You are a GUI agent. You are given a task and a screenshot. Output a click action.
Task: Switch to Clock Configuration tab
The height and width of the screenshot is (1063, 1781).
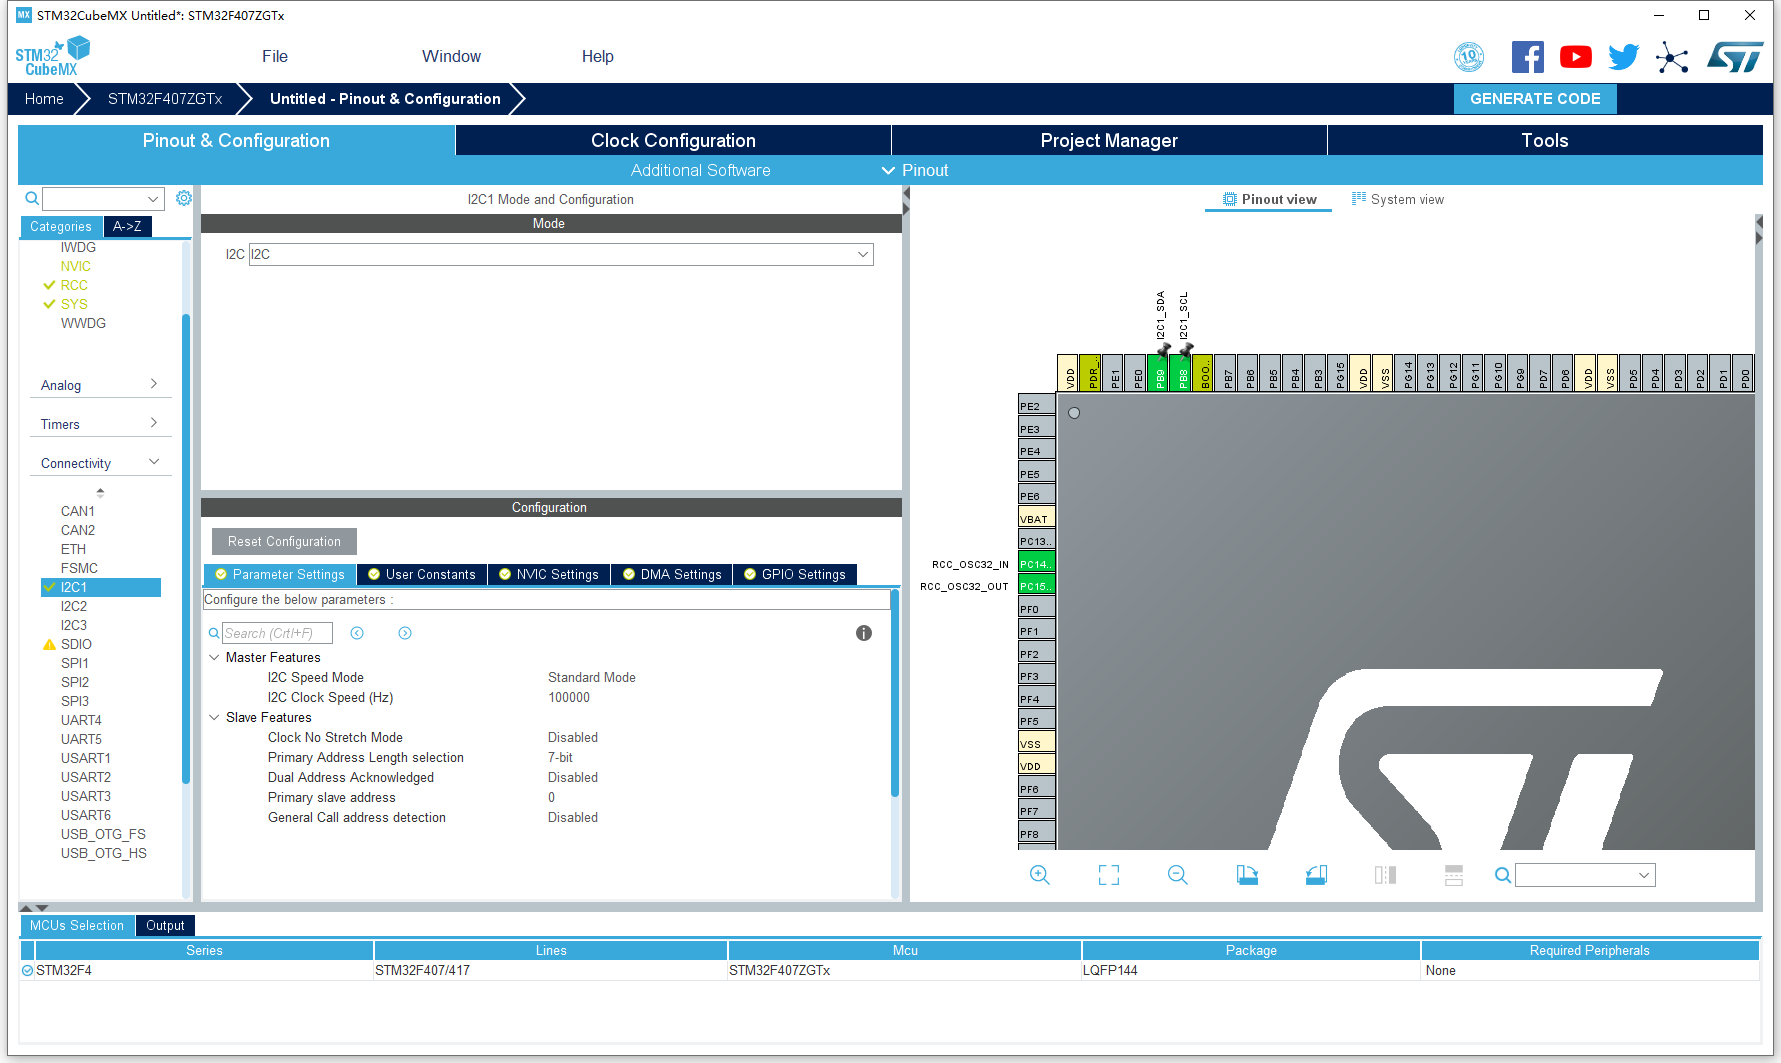(x=673, y=140)
